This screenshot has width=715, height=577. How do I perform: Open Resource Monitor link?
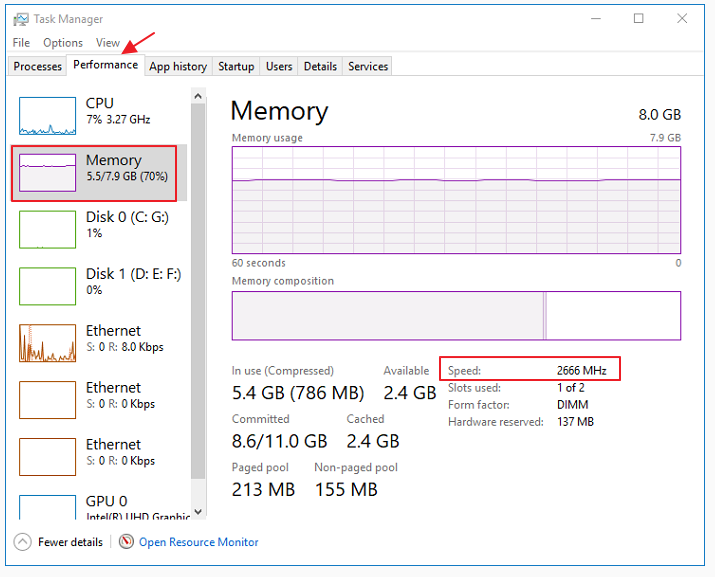point(198,542)
